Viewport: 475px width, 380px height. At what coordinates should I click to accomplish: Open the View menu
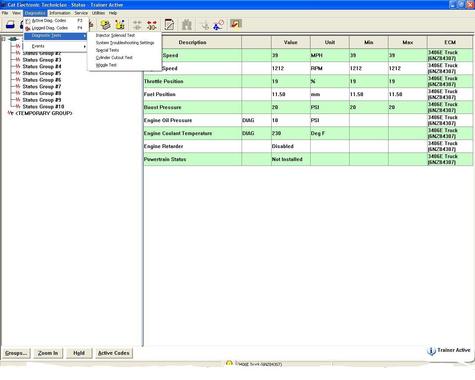click(16, 13)
